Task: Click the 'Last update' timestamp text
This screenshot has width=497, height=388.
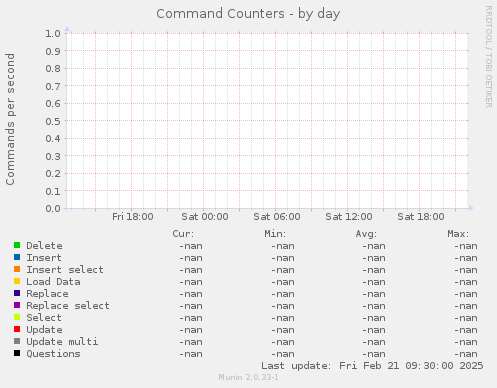Action: click(372, 366)
